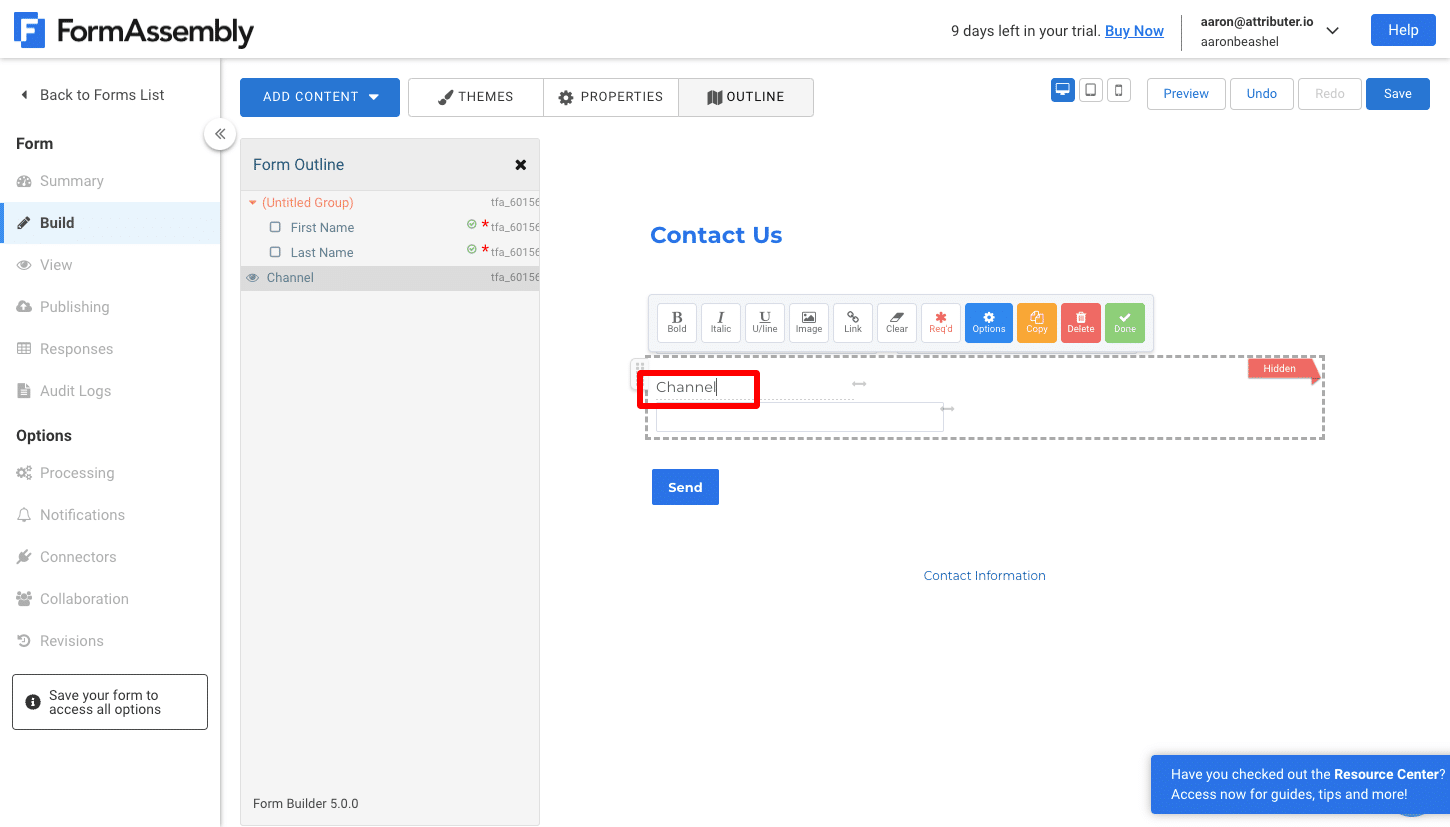Open the Link tool in the toolbar

click(852, 322)
